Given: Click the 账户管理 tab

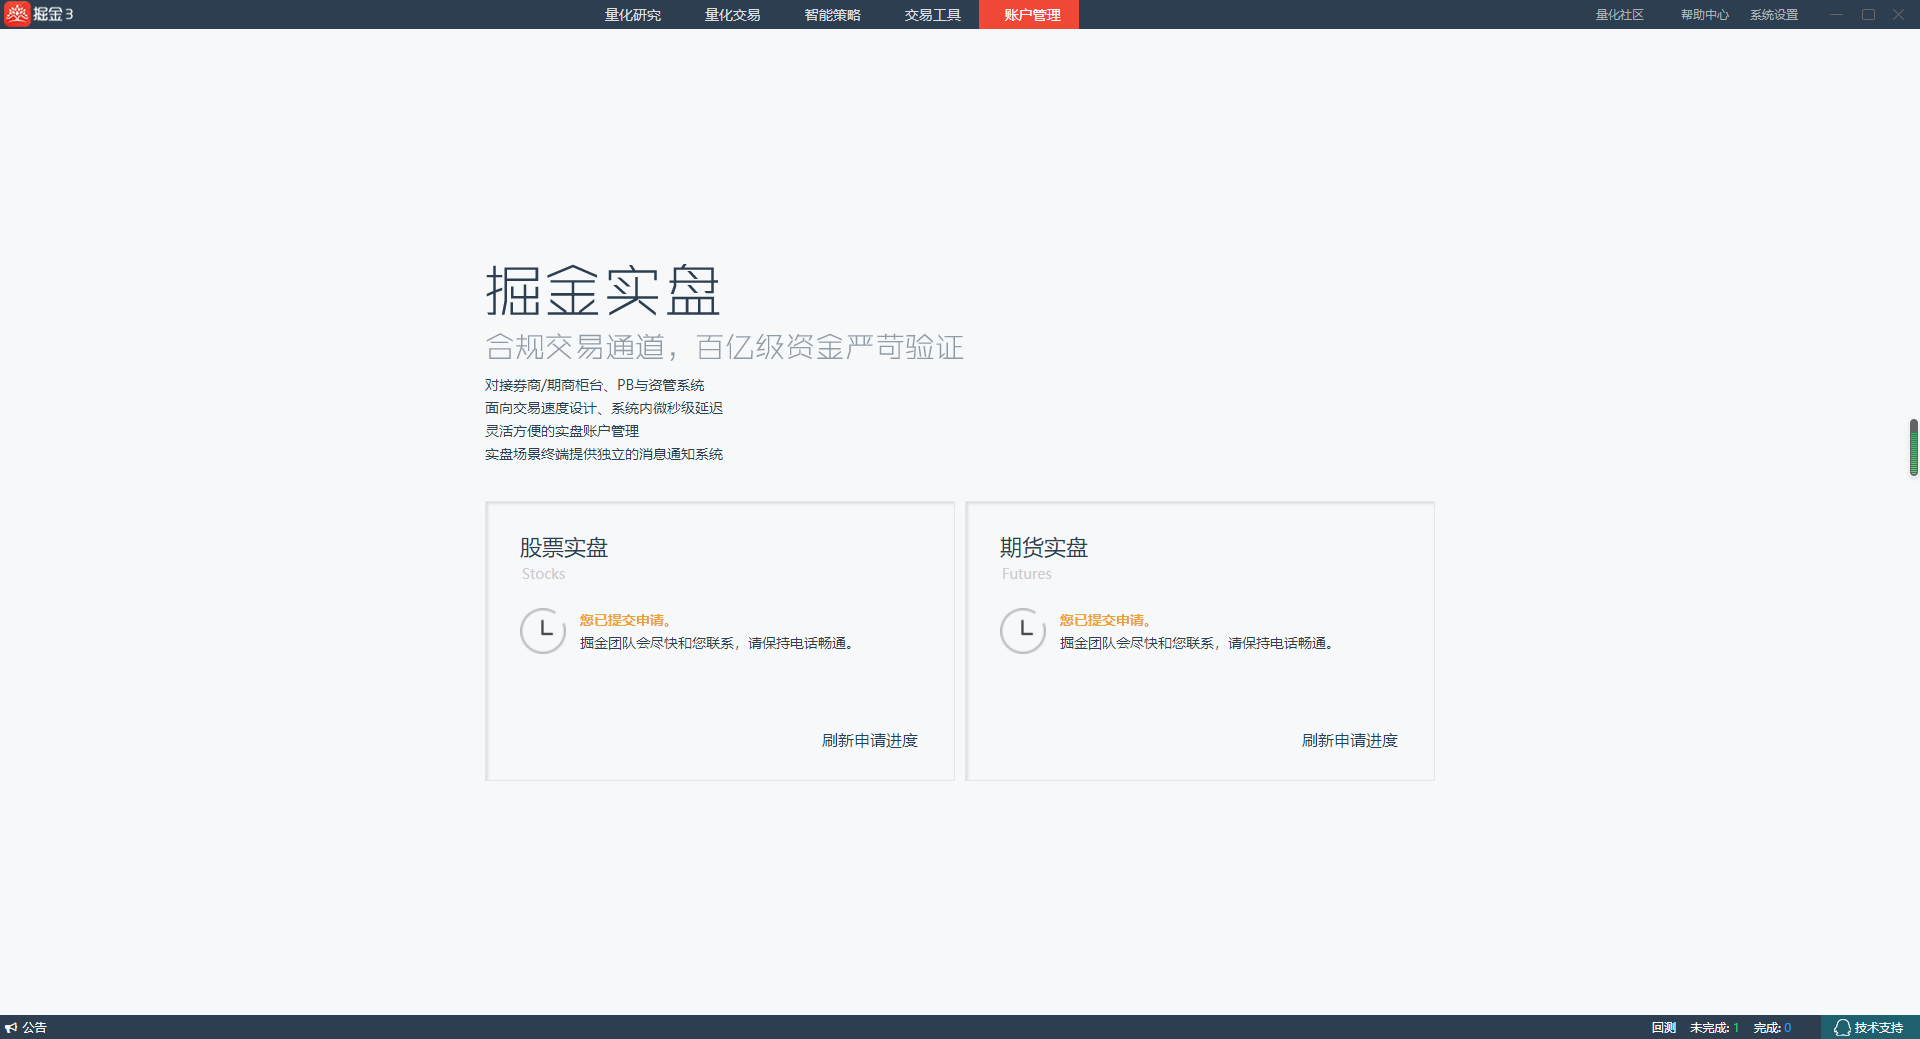Looking at the screenshot, I should [x=1031, y=15].
